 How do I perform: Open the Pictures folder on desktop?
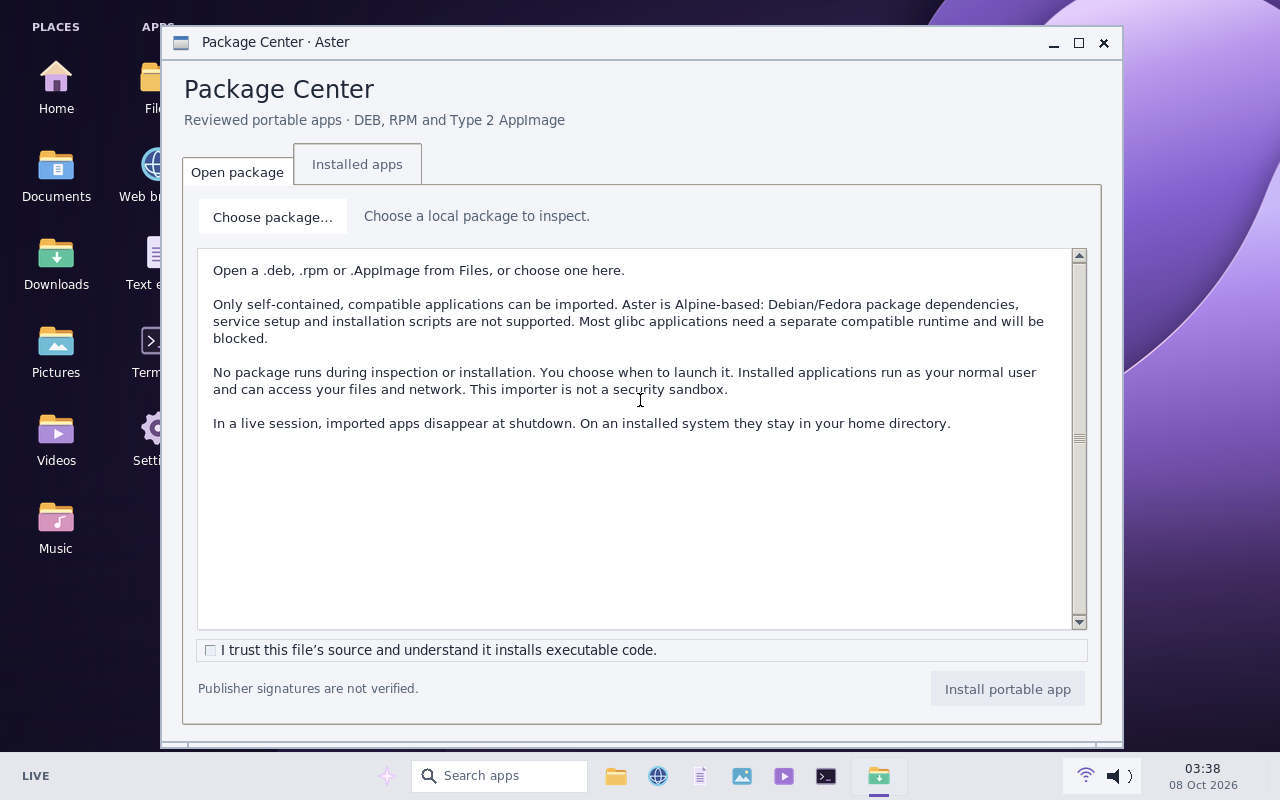point(56,352)
